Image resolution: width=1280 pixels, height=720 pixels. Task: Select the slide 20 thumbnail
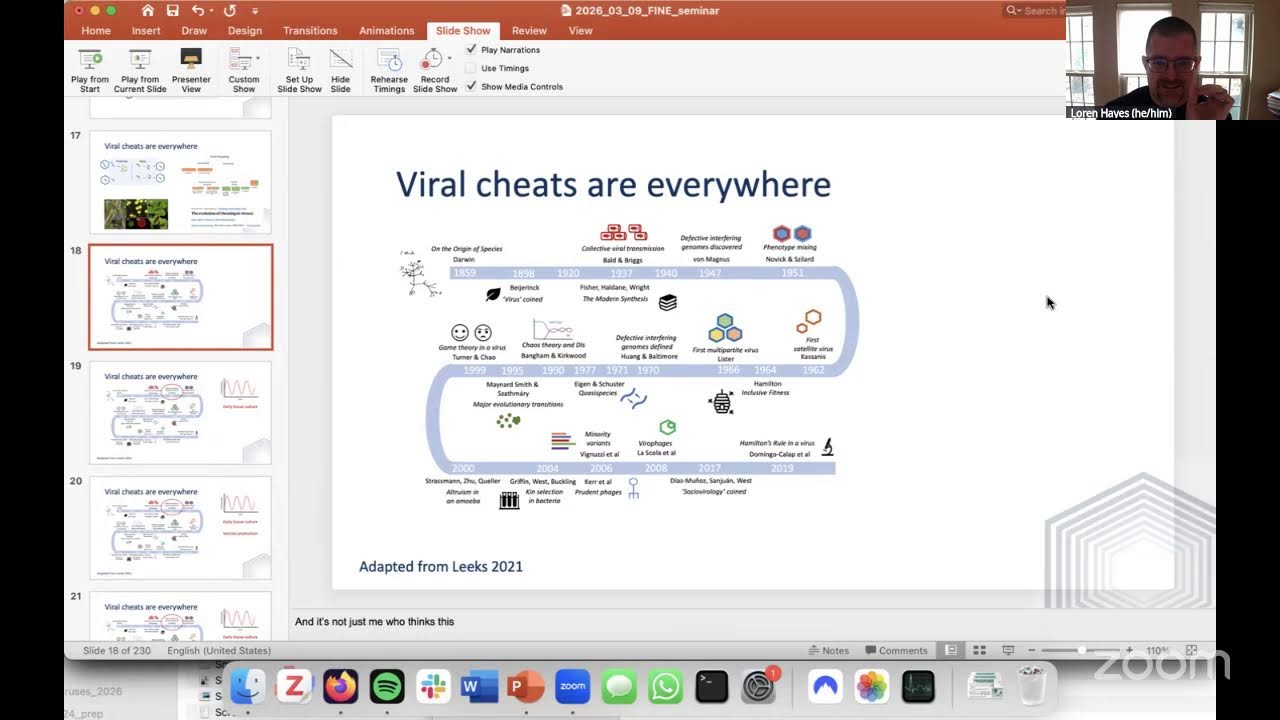(x=180, y=527)
